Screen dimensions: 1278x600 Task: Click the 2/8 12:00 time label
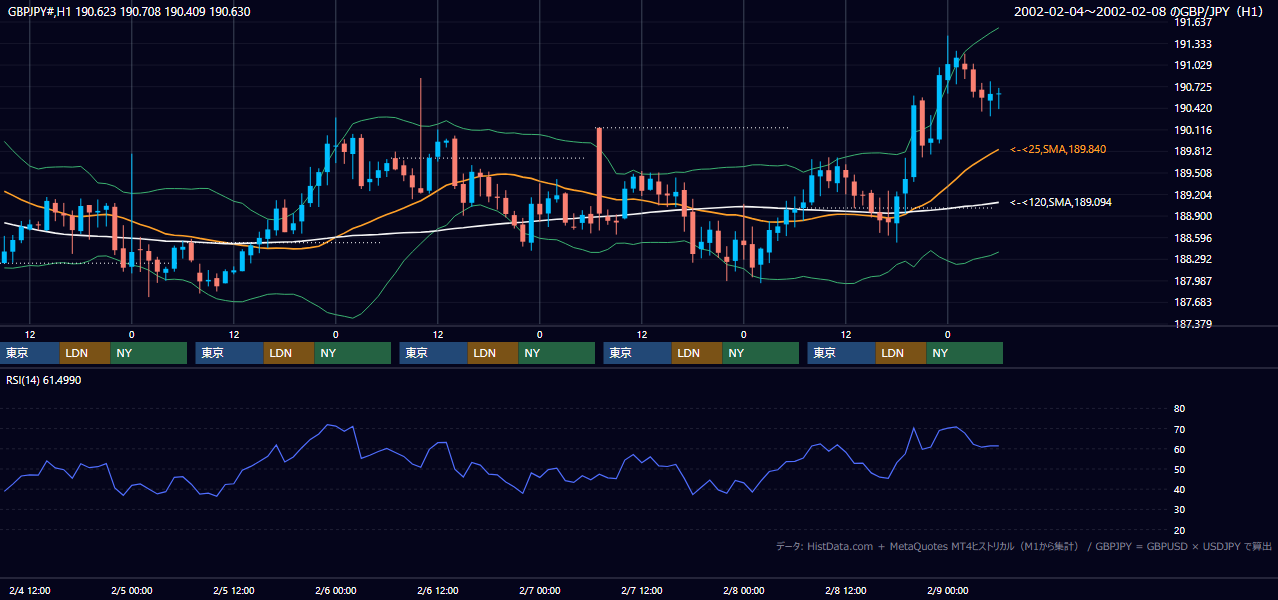(x=846, y=591)
